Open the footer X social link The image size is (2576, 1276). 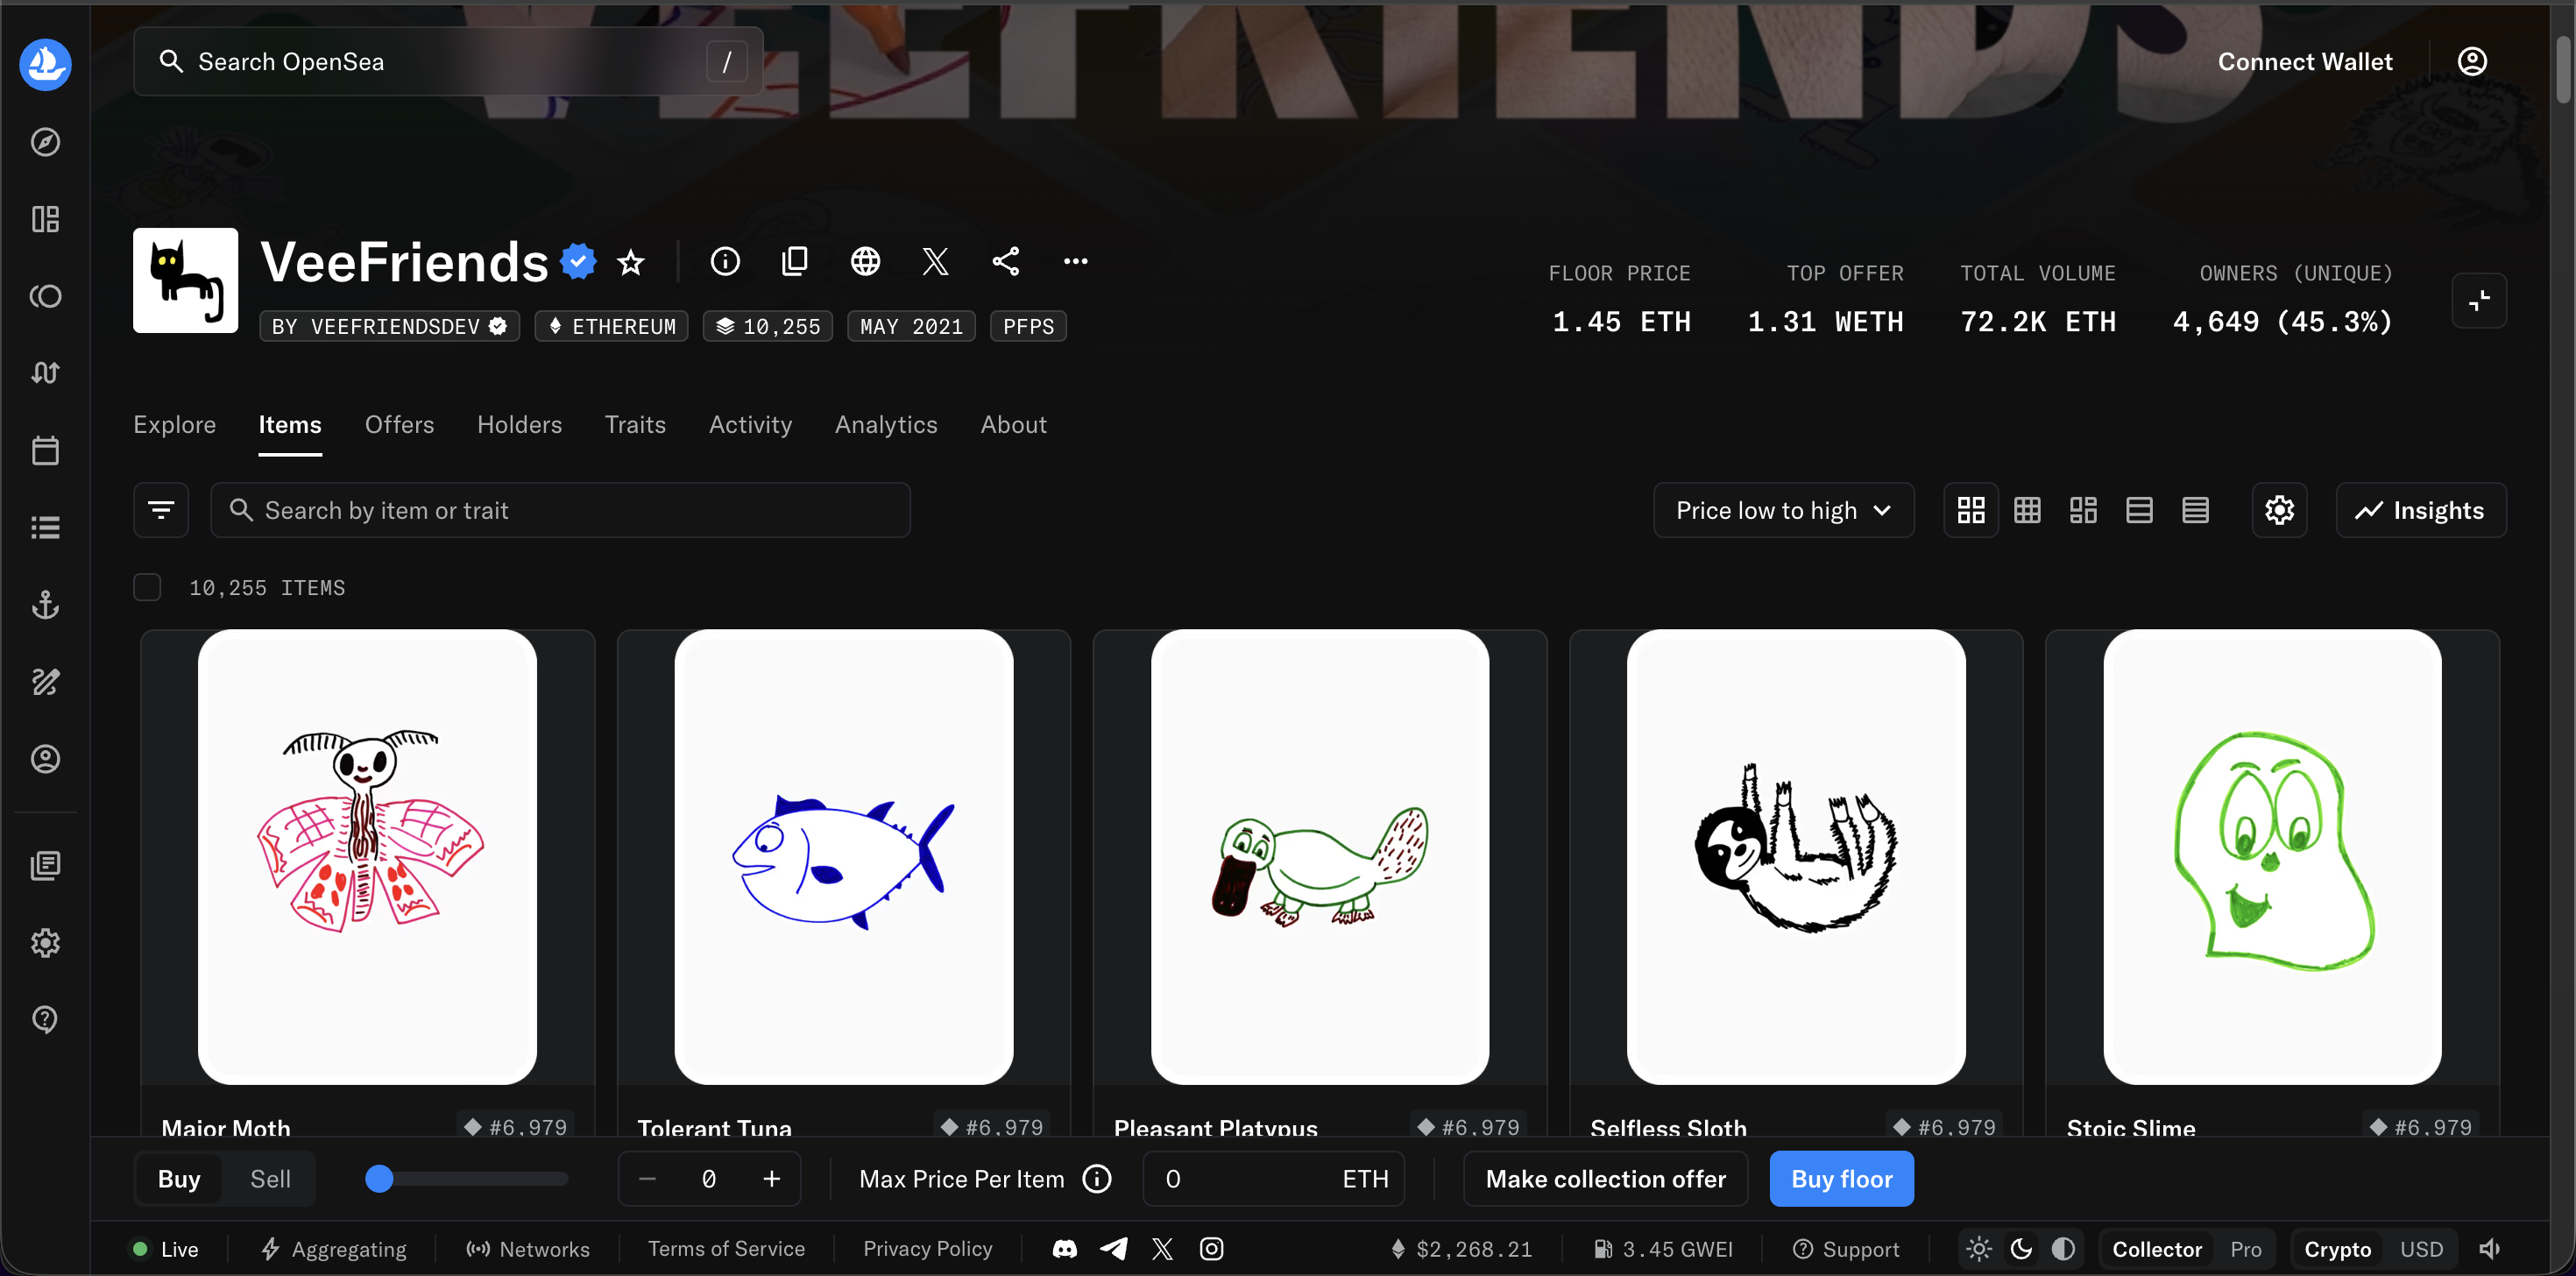[x=1162, y=1249]
